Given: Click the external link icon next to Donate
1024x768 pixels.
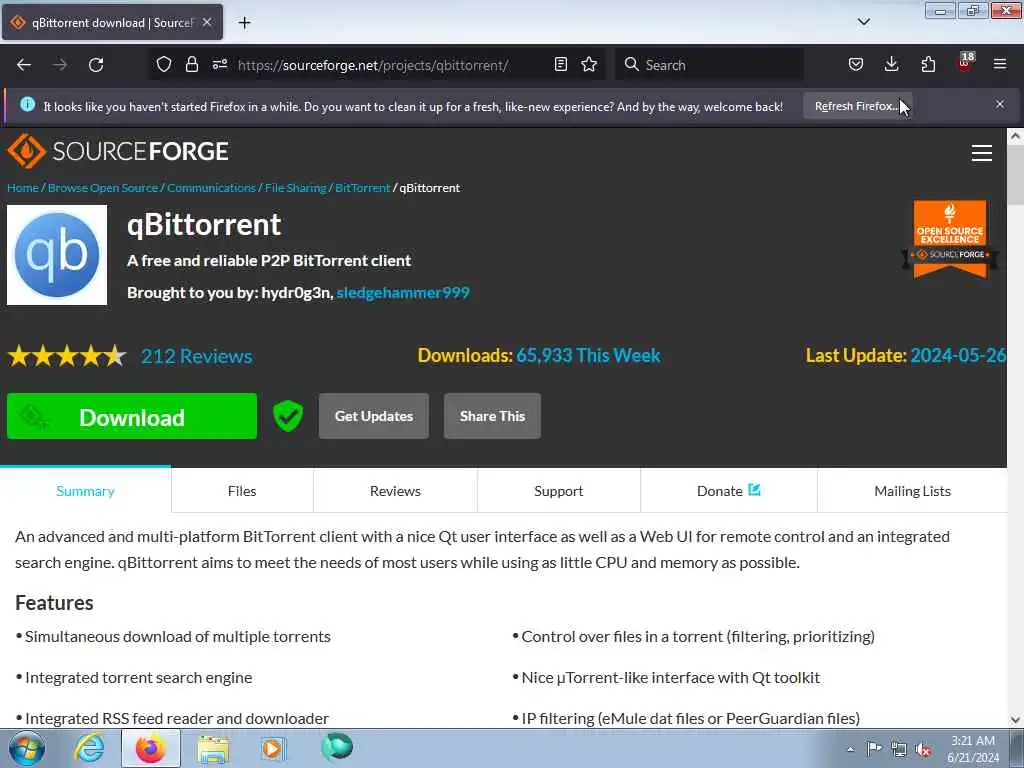Looking at the screenshot, I should coord(754,490).
